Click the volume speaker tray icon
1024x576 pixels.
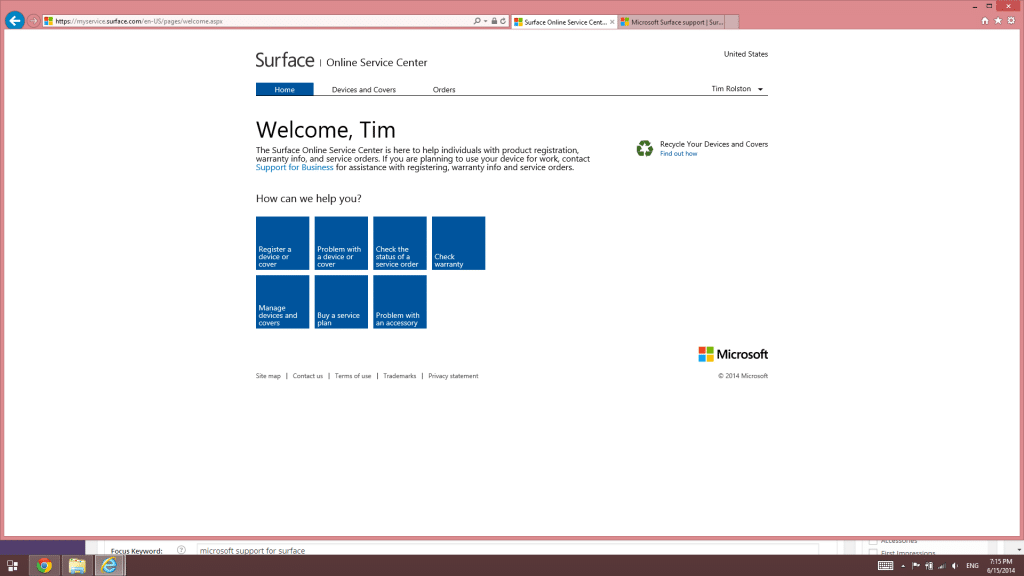pyautogui.click(x=955, y=566)
